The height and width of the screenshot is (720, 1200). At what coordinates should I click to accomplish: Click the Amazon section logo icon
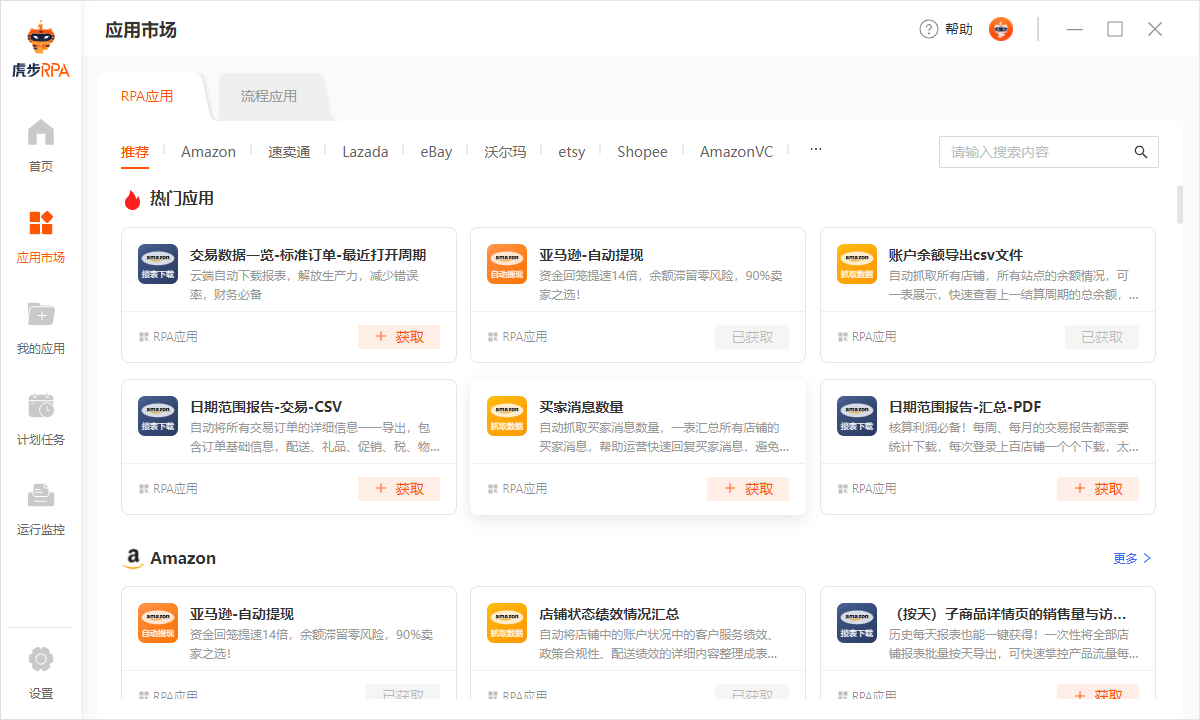(132, 559)
